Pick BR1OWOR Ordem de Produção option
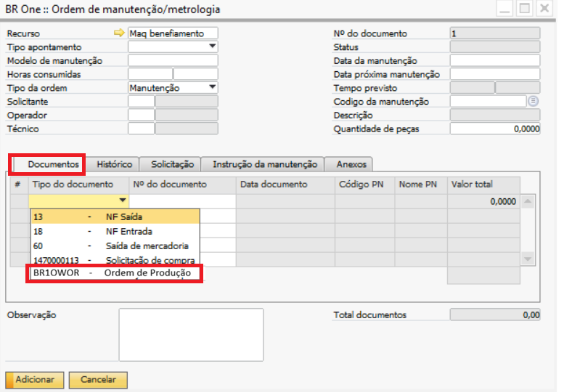The image size is (567, 392). (115, 273)
